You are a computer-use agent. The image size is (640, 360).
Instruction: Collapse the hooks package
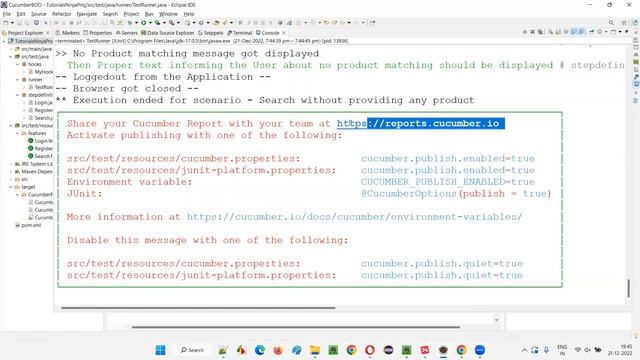click(18, 64)
